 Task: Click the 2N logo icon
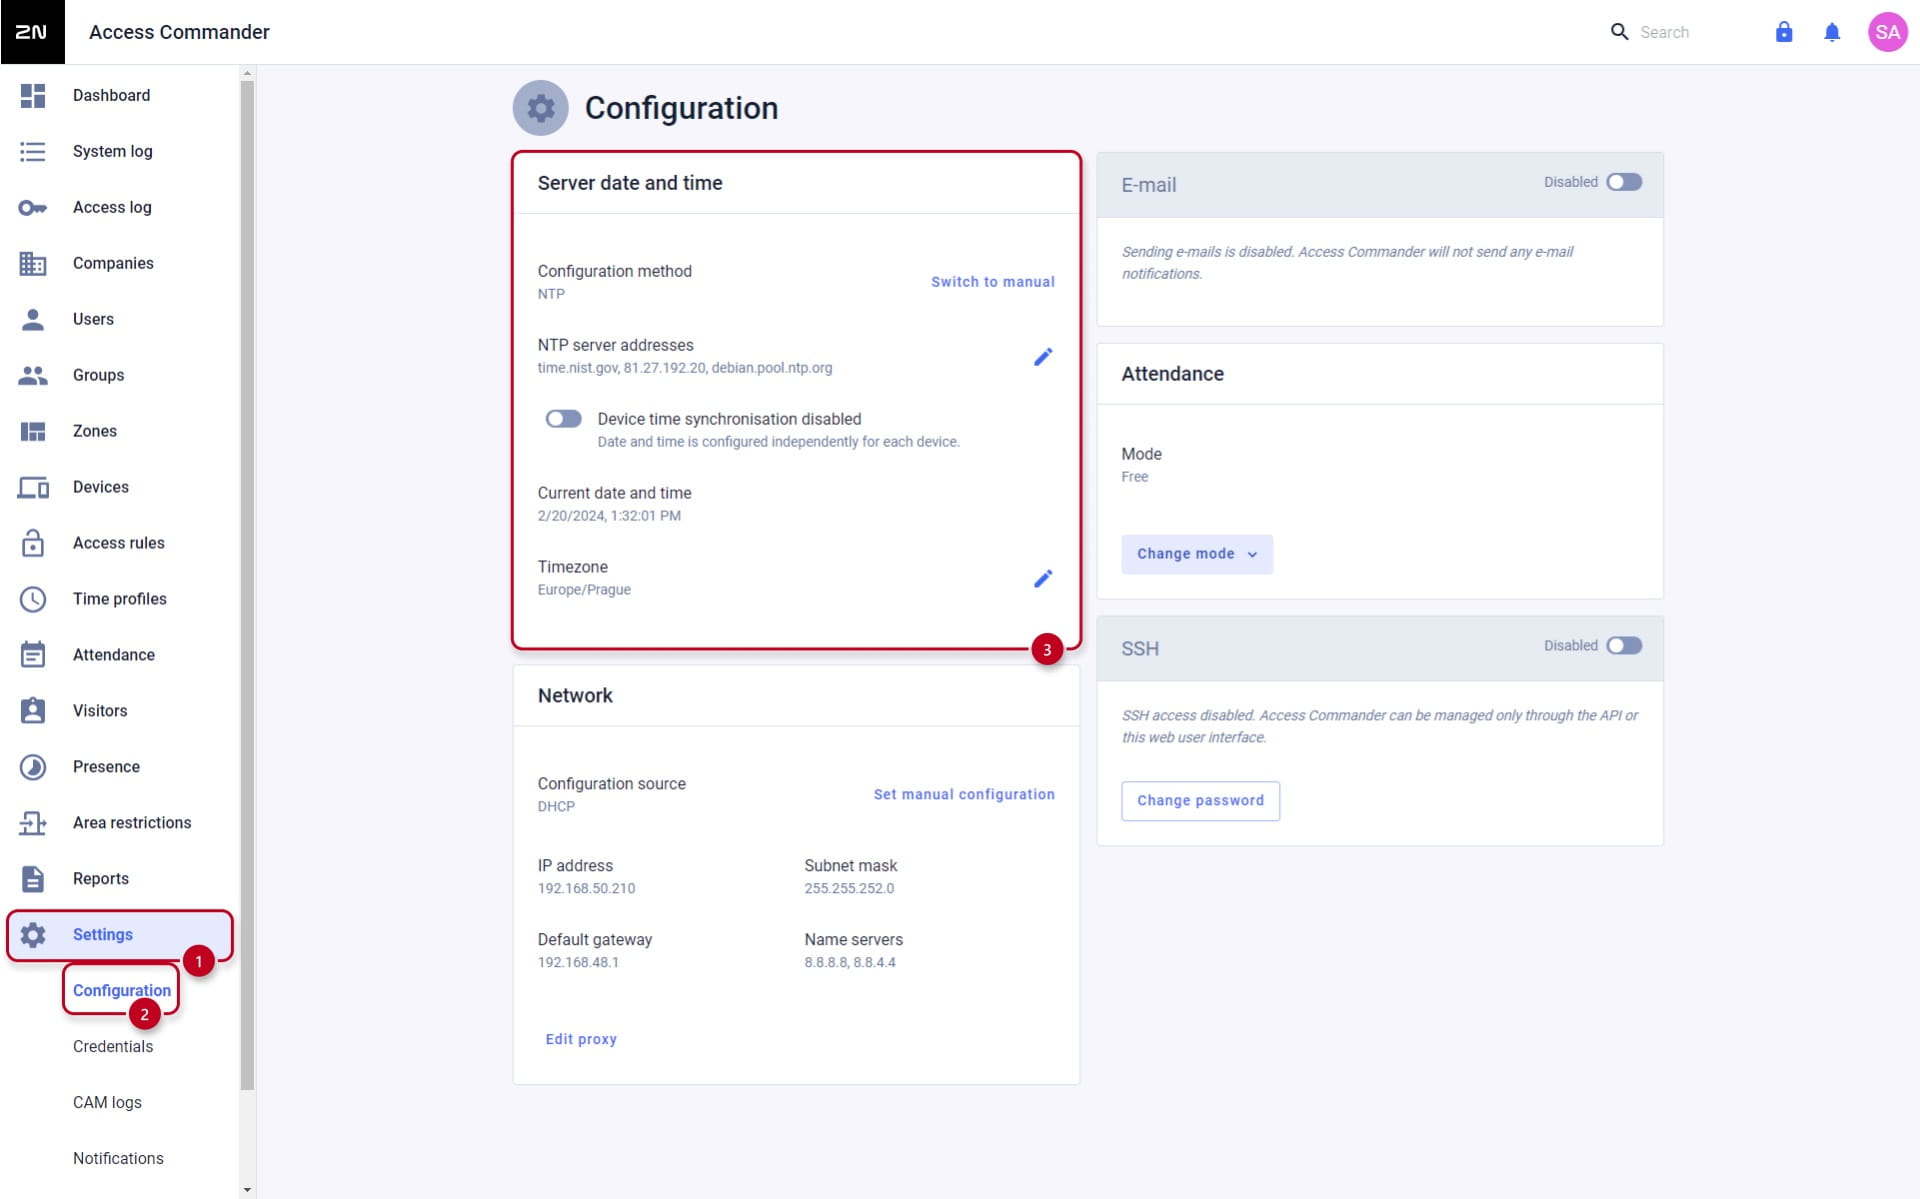click(x=32, y=32)
